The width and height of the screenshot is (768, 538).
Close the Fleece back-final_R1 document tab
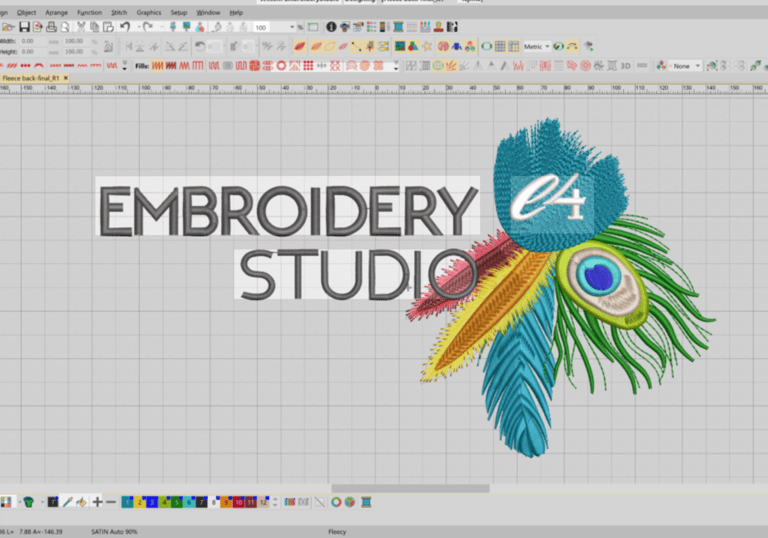pos(66,78)
